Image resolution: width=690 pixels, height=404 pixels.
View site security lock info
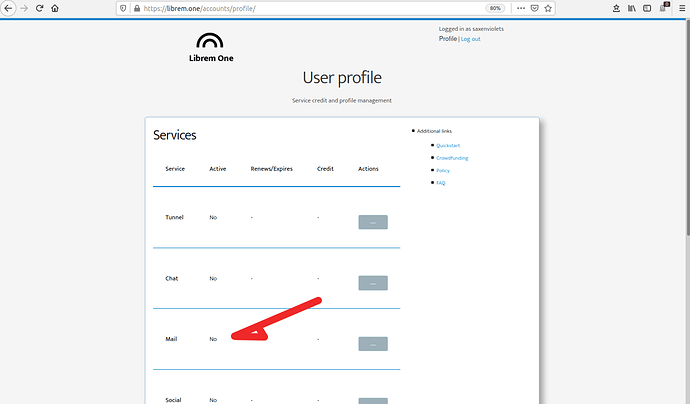[x=137, y=8]
